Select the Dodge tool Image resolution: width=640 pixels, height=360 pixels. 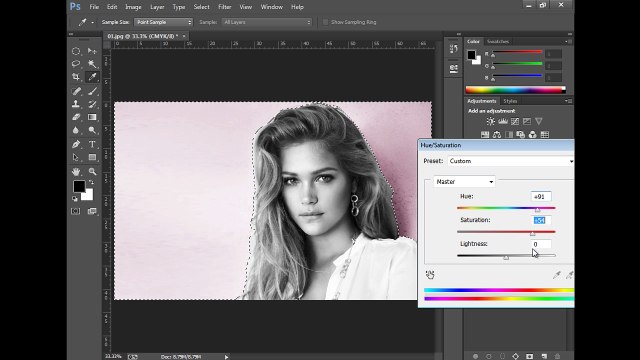point(92,130)
